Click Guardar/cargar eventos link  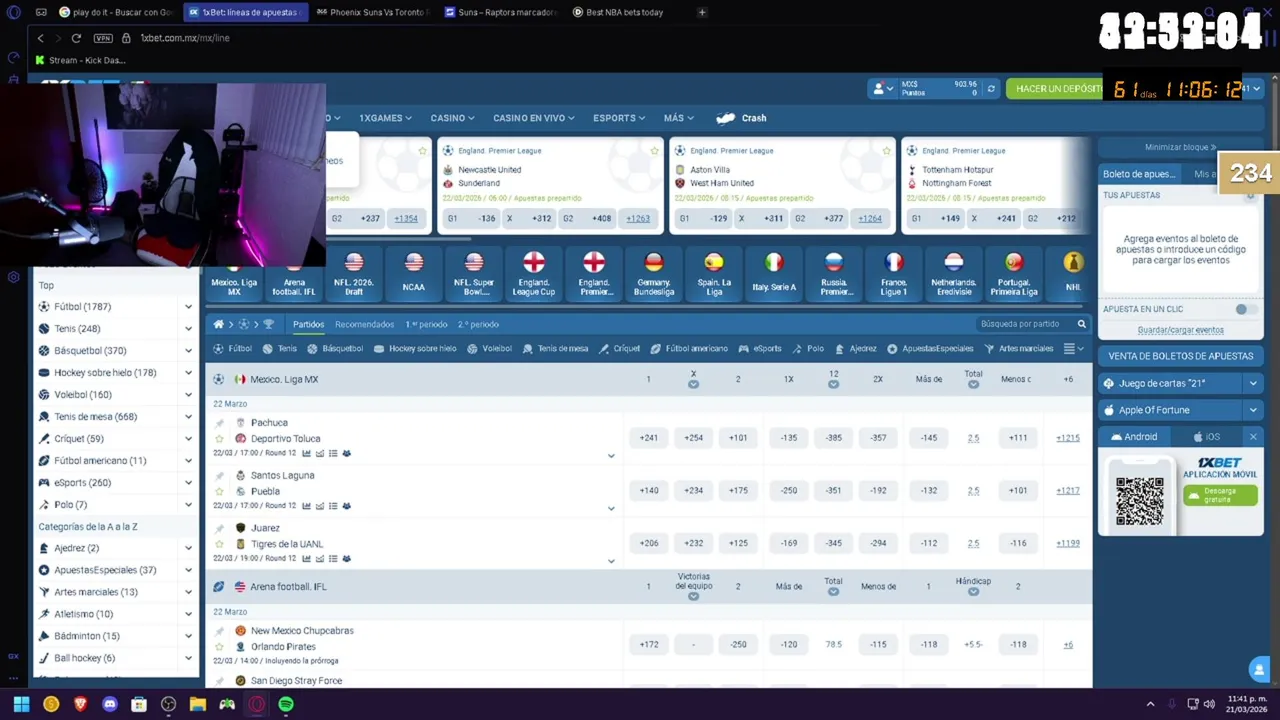coord(1180,330)
